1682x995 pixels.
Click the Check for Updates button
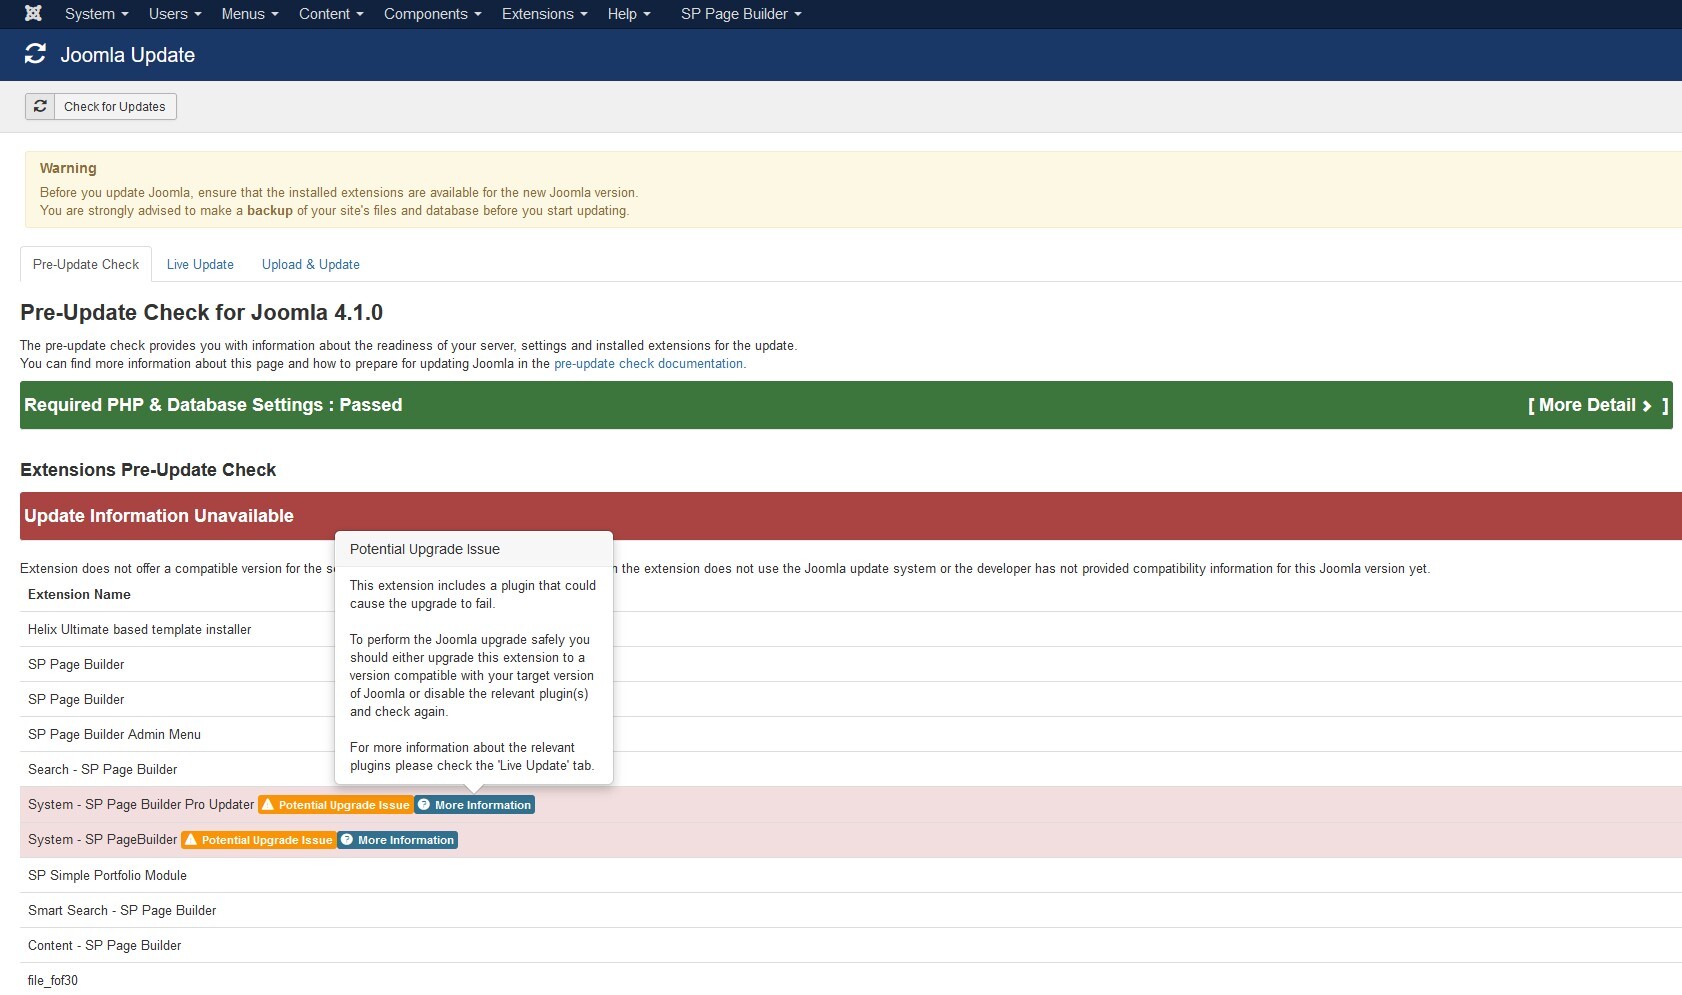coord(101,107)
